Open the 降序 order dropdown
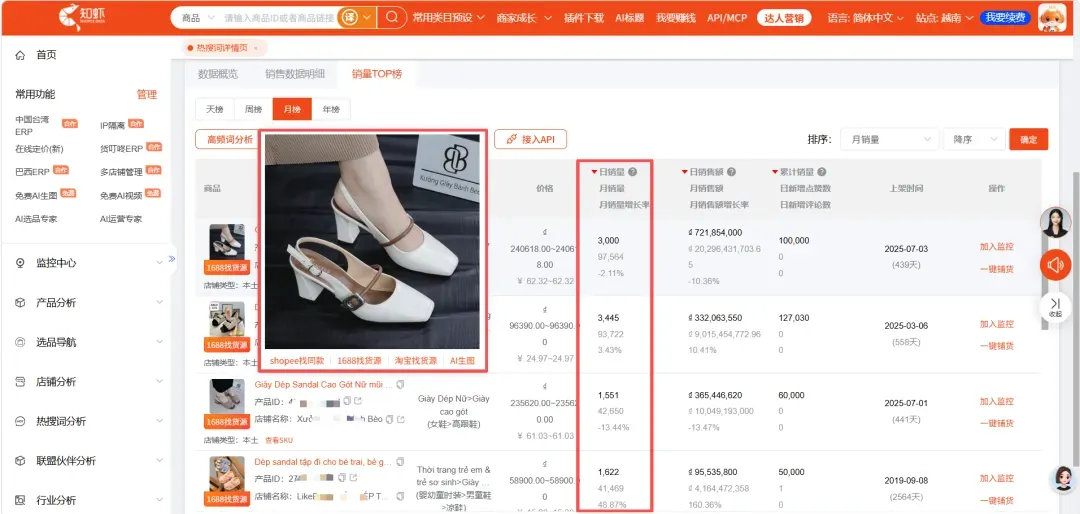The image size is (1080, 514). coord(975,139)
